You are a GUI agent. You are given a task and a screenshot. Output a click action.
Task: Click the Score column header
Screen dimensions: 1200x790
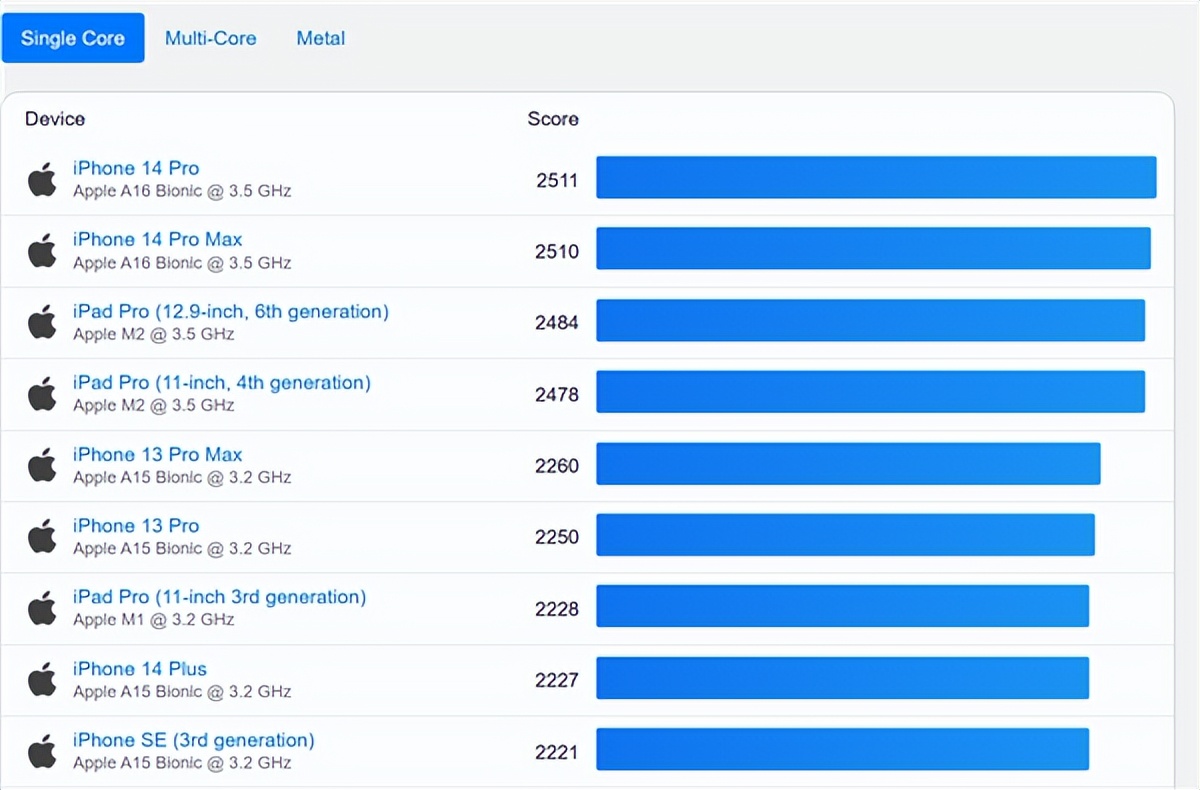click(x=553, y=118)
